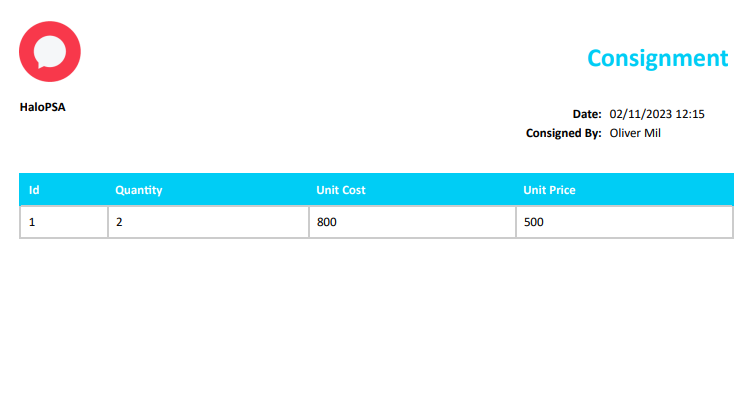Click the Date label
Screen dimensions: 752x403
586,114
